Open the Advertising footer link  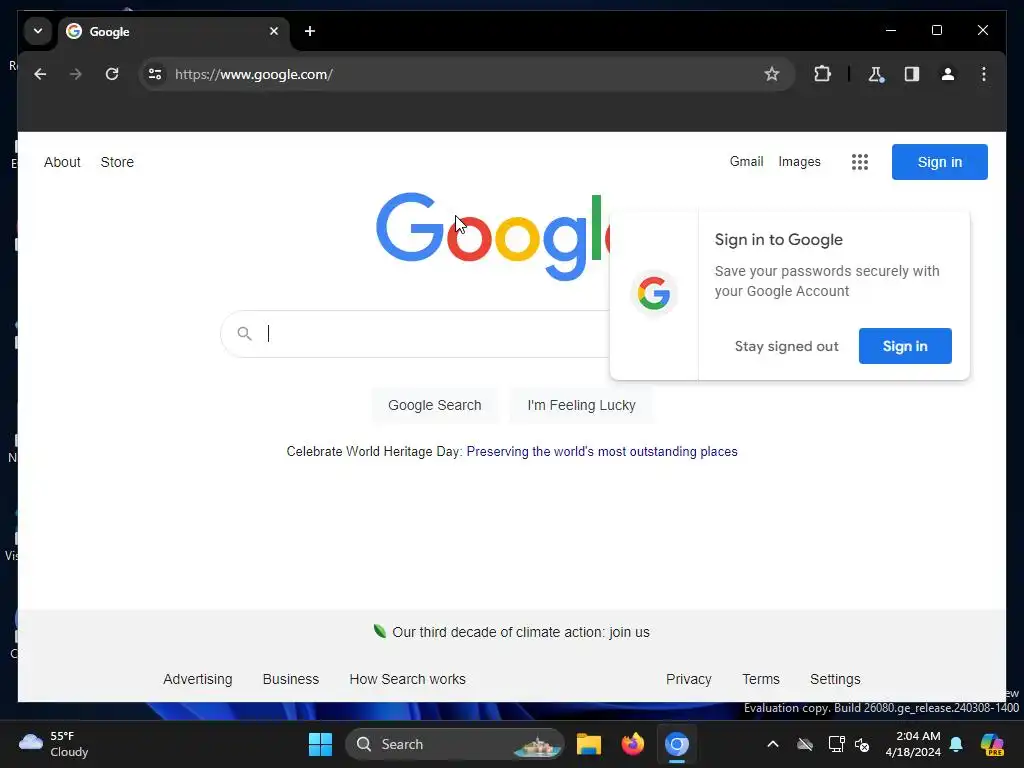click(197, 679)
